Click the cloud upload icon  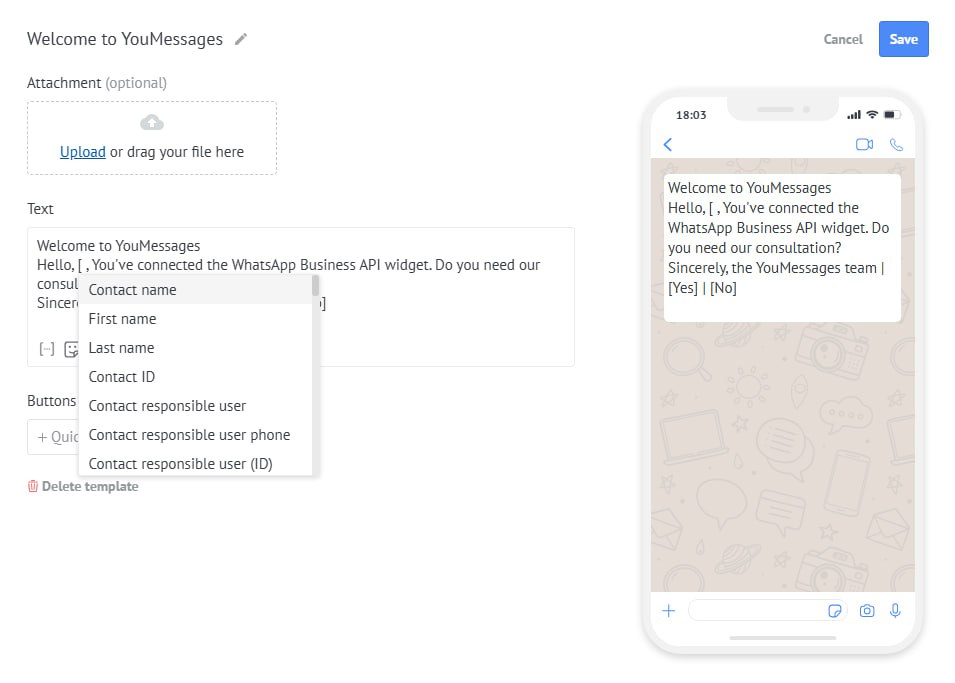(x=152, y=123)
